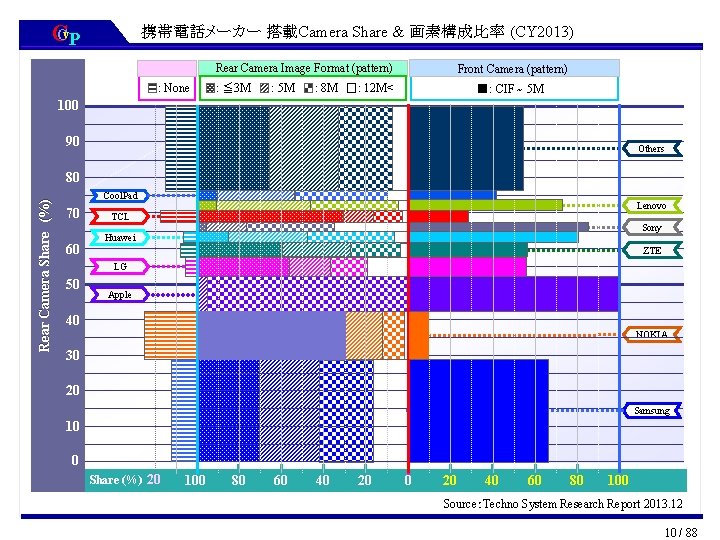Click the Nokia solid periwinkle rear bar

coord(272,335)
